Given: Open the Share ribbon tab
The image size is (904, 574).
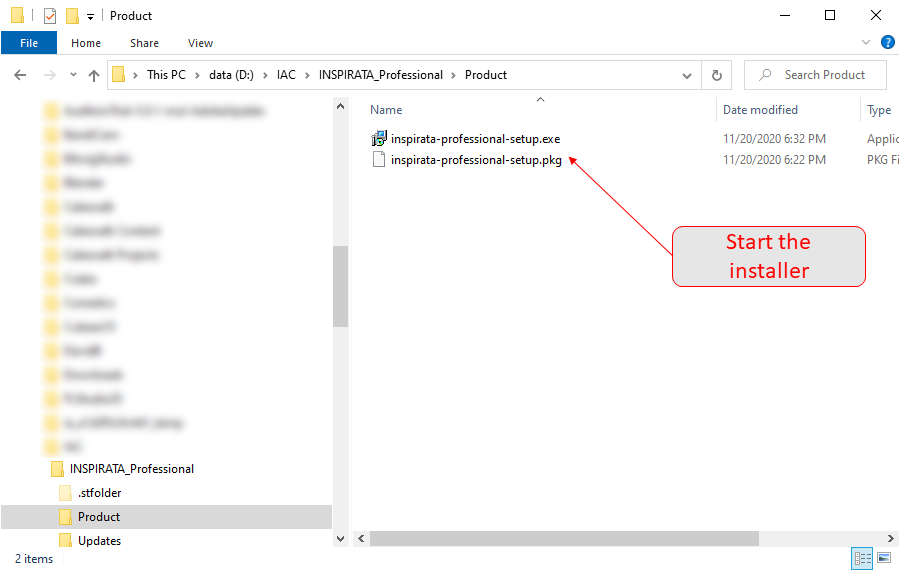Looking at the screenshot, I should tap(144, 43).
